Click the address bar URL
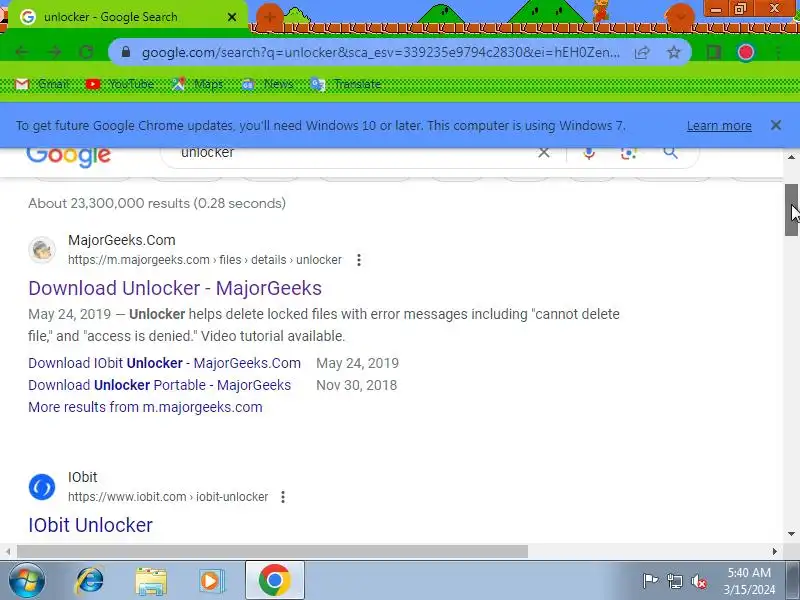The height and width of the screenshot is (600, 800). pos(381,53)
